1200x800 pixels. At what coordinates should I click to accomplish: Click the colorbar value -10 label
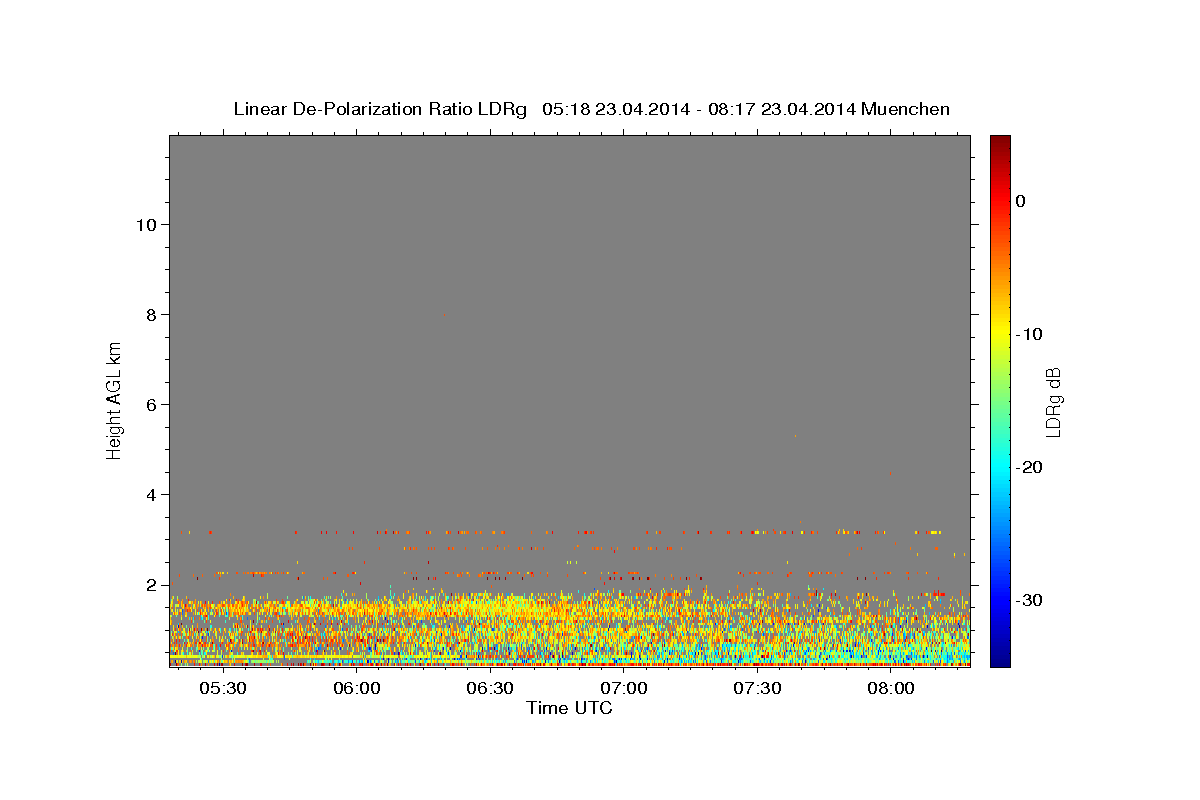point(1030,334)
